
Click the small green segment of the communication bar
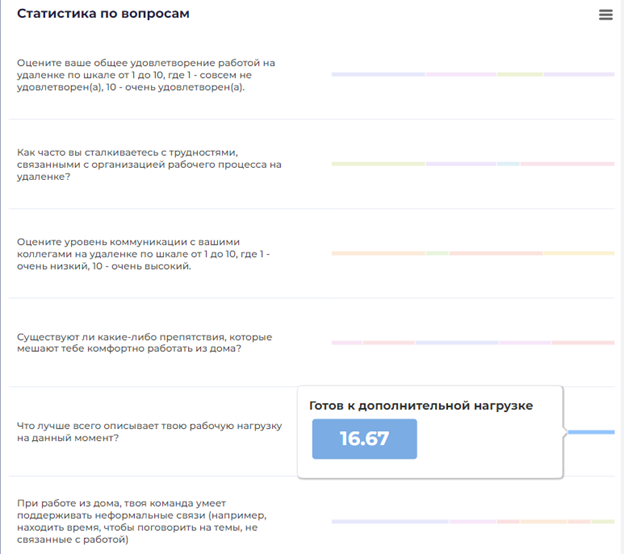point(437,253)
